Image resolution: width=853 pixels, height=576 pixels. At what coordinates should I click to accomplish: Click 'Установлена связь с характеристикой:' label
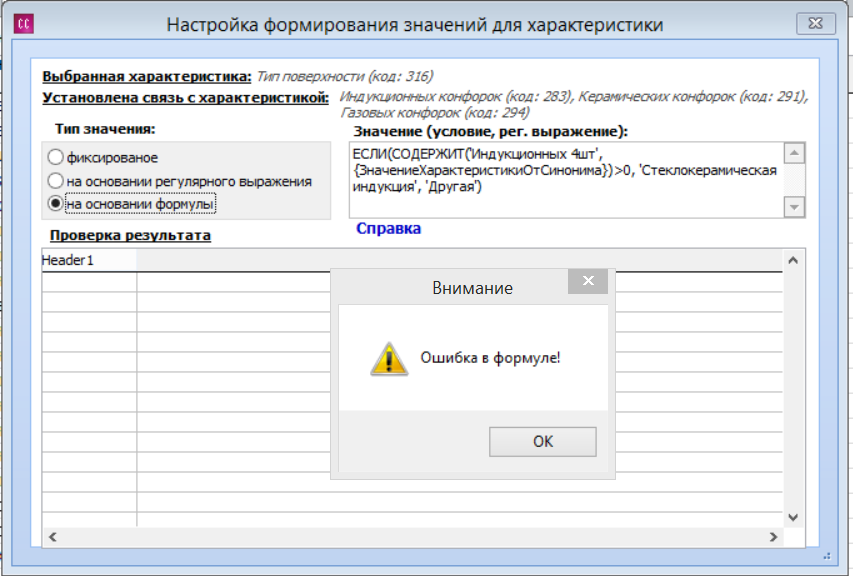click(186, 98)
